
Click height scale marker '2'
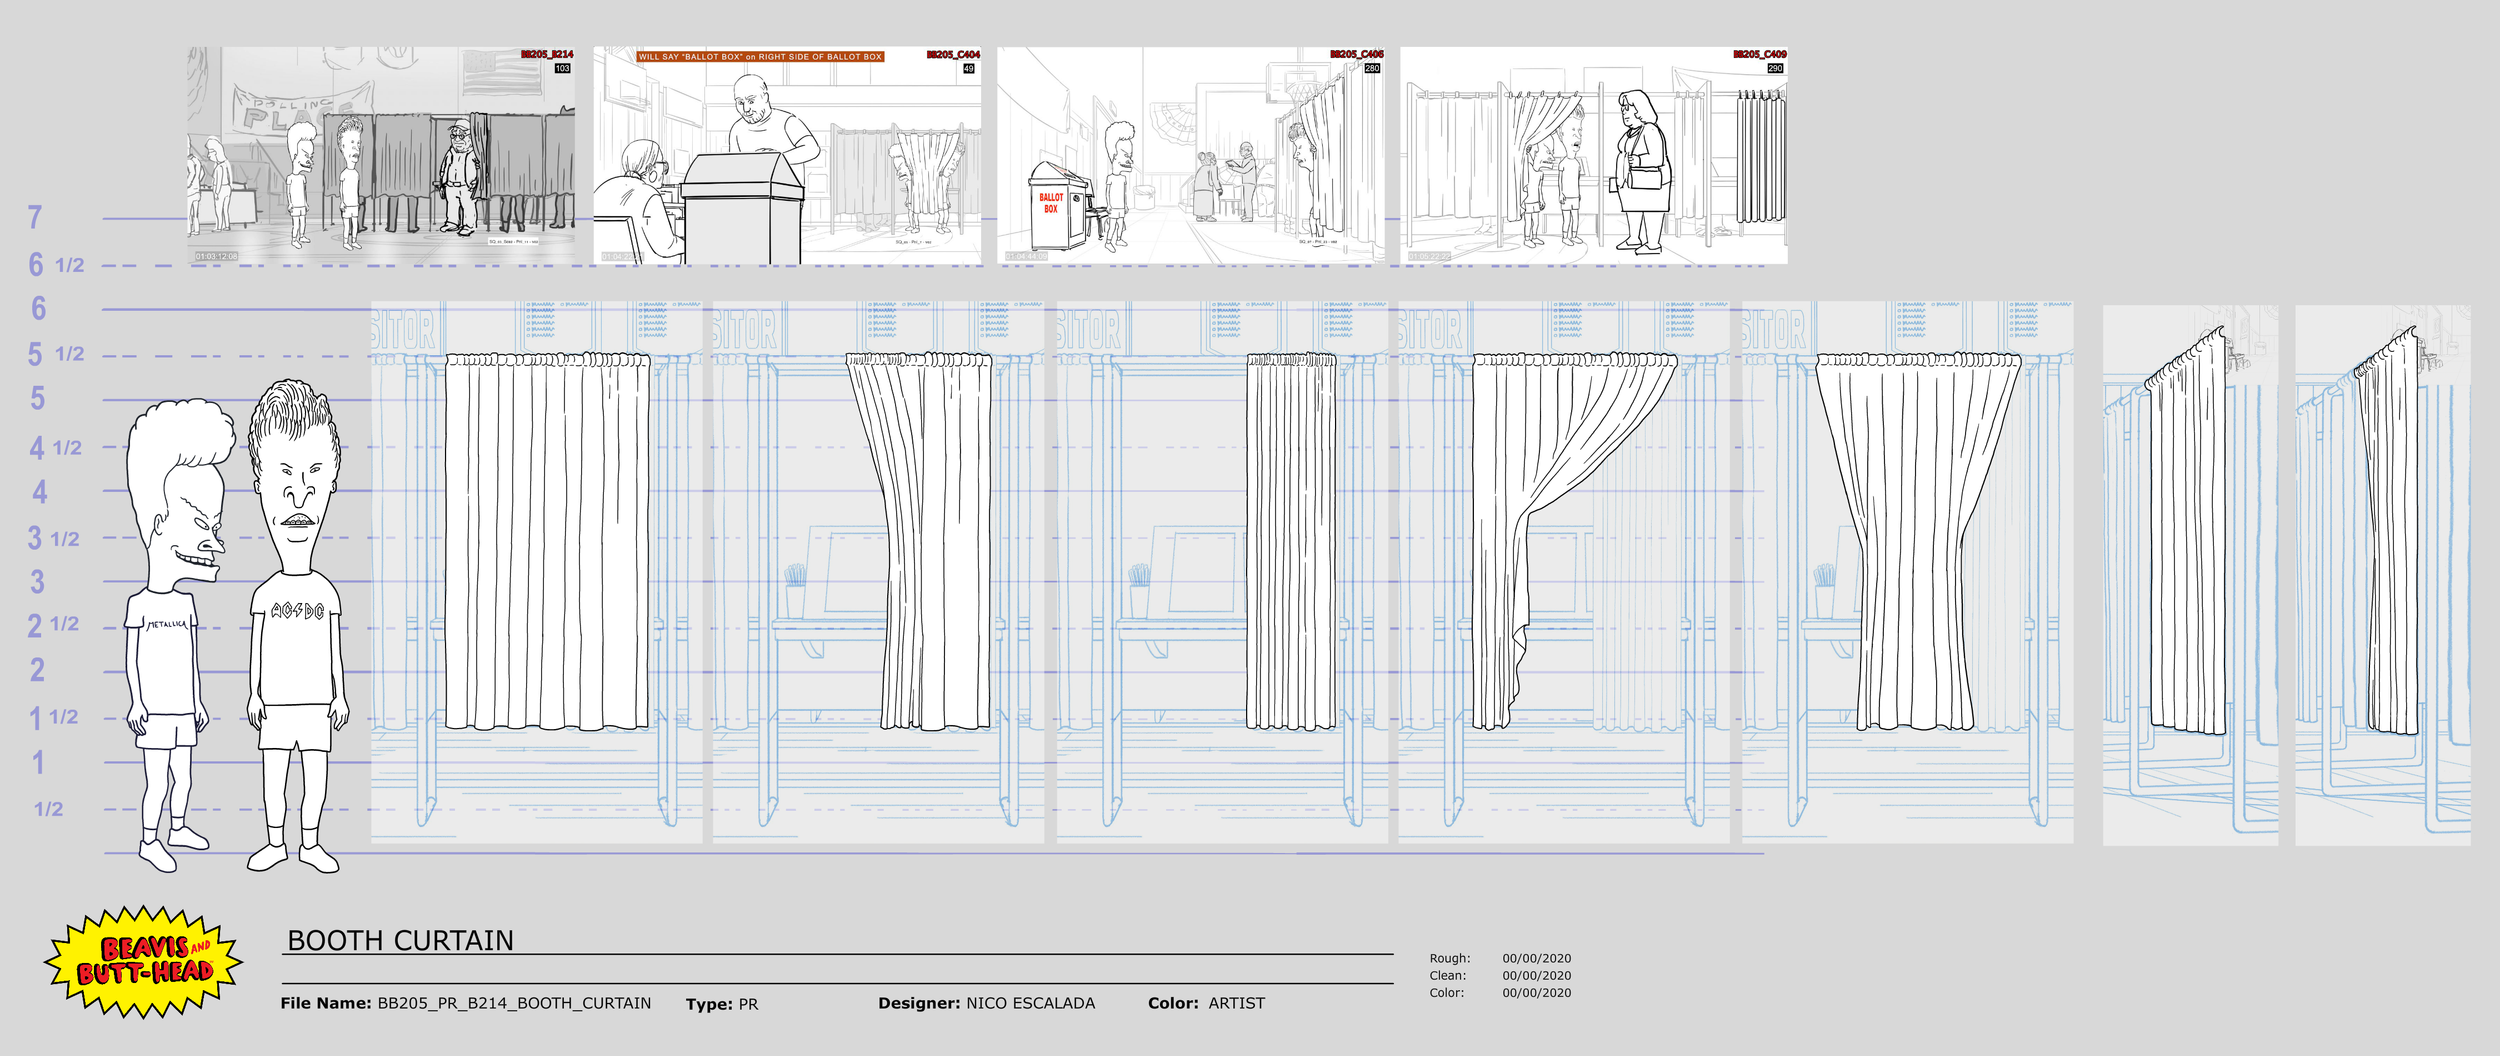(x=37, y=670)
